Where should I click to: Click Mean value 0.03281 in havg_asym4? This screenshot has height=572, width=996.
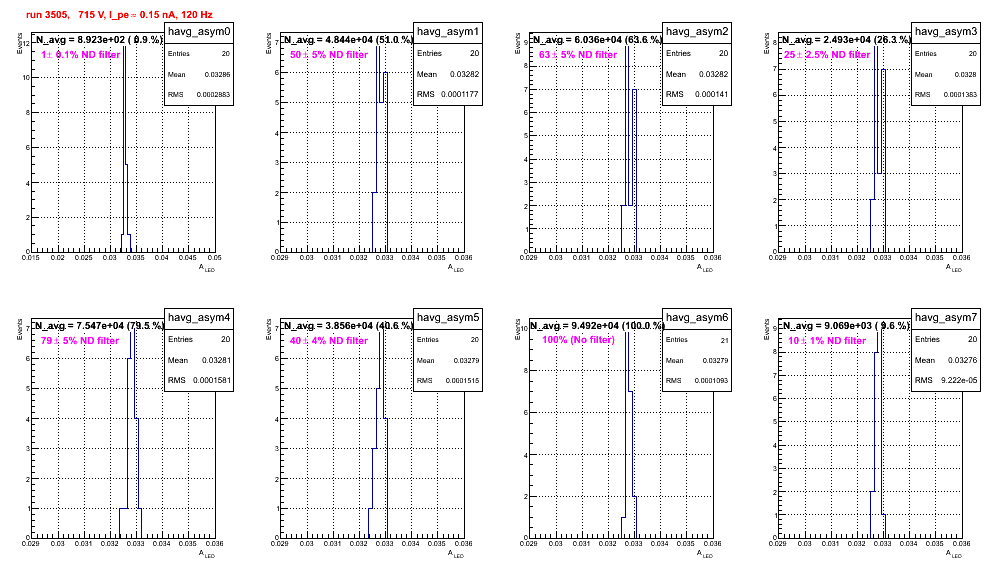[x=216, y=360]
